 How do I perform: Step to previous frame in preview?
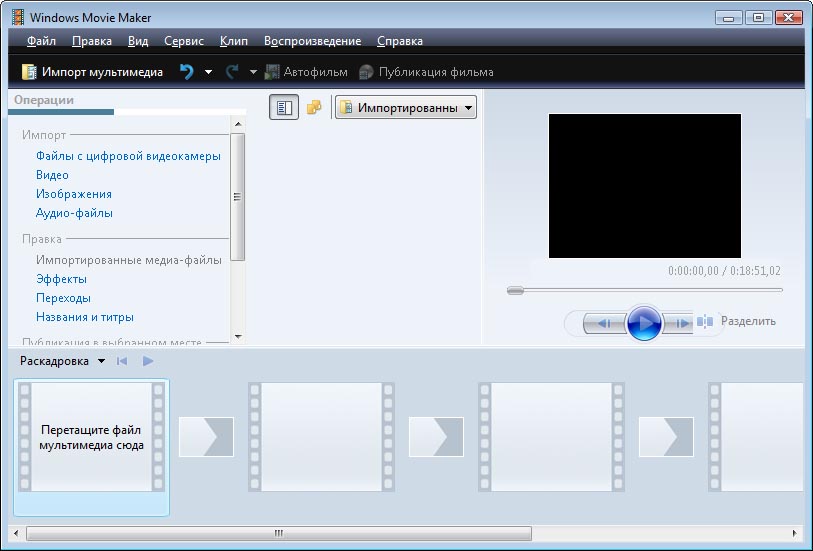pyautogui.click(x=604, y=323)
